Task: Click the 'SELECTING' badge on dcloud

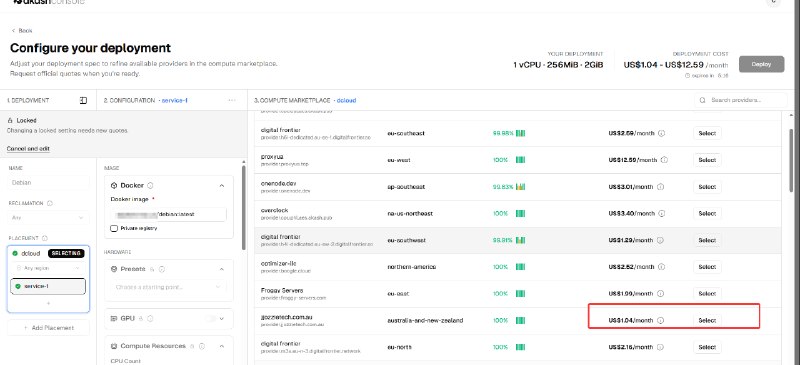Action: 66,253
